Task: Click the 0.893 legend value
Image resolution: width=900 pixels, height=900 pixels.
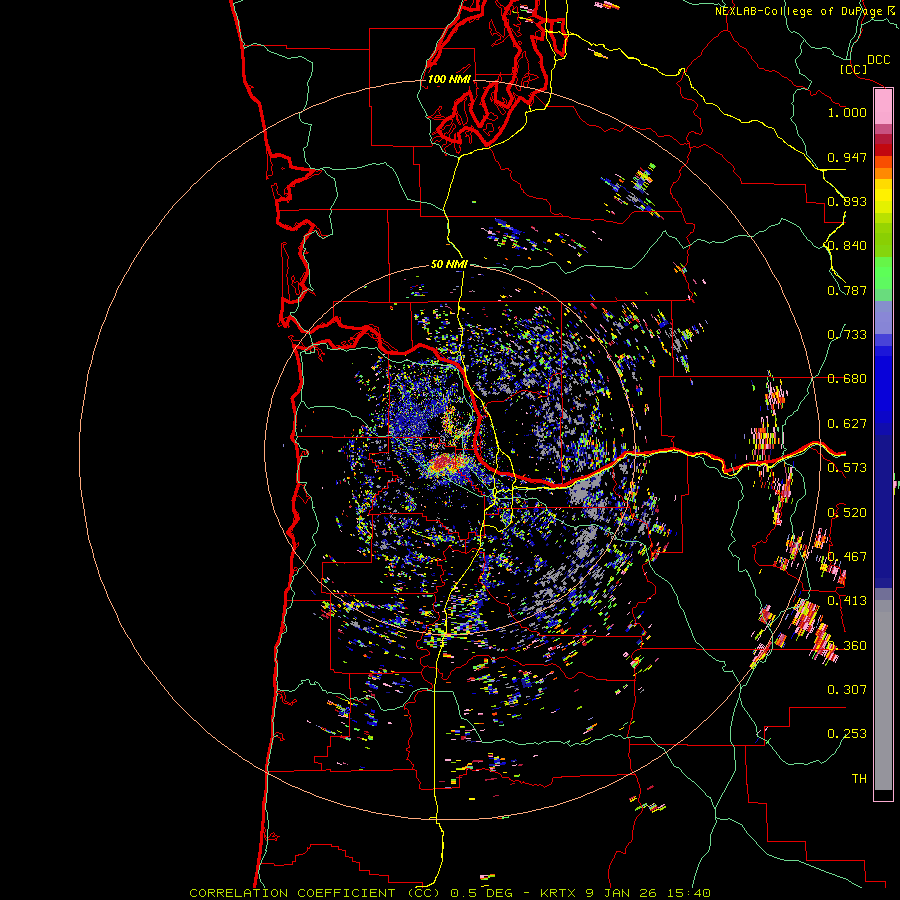Action: (x=847, y=201)
